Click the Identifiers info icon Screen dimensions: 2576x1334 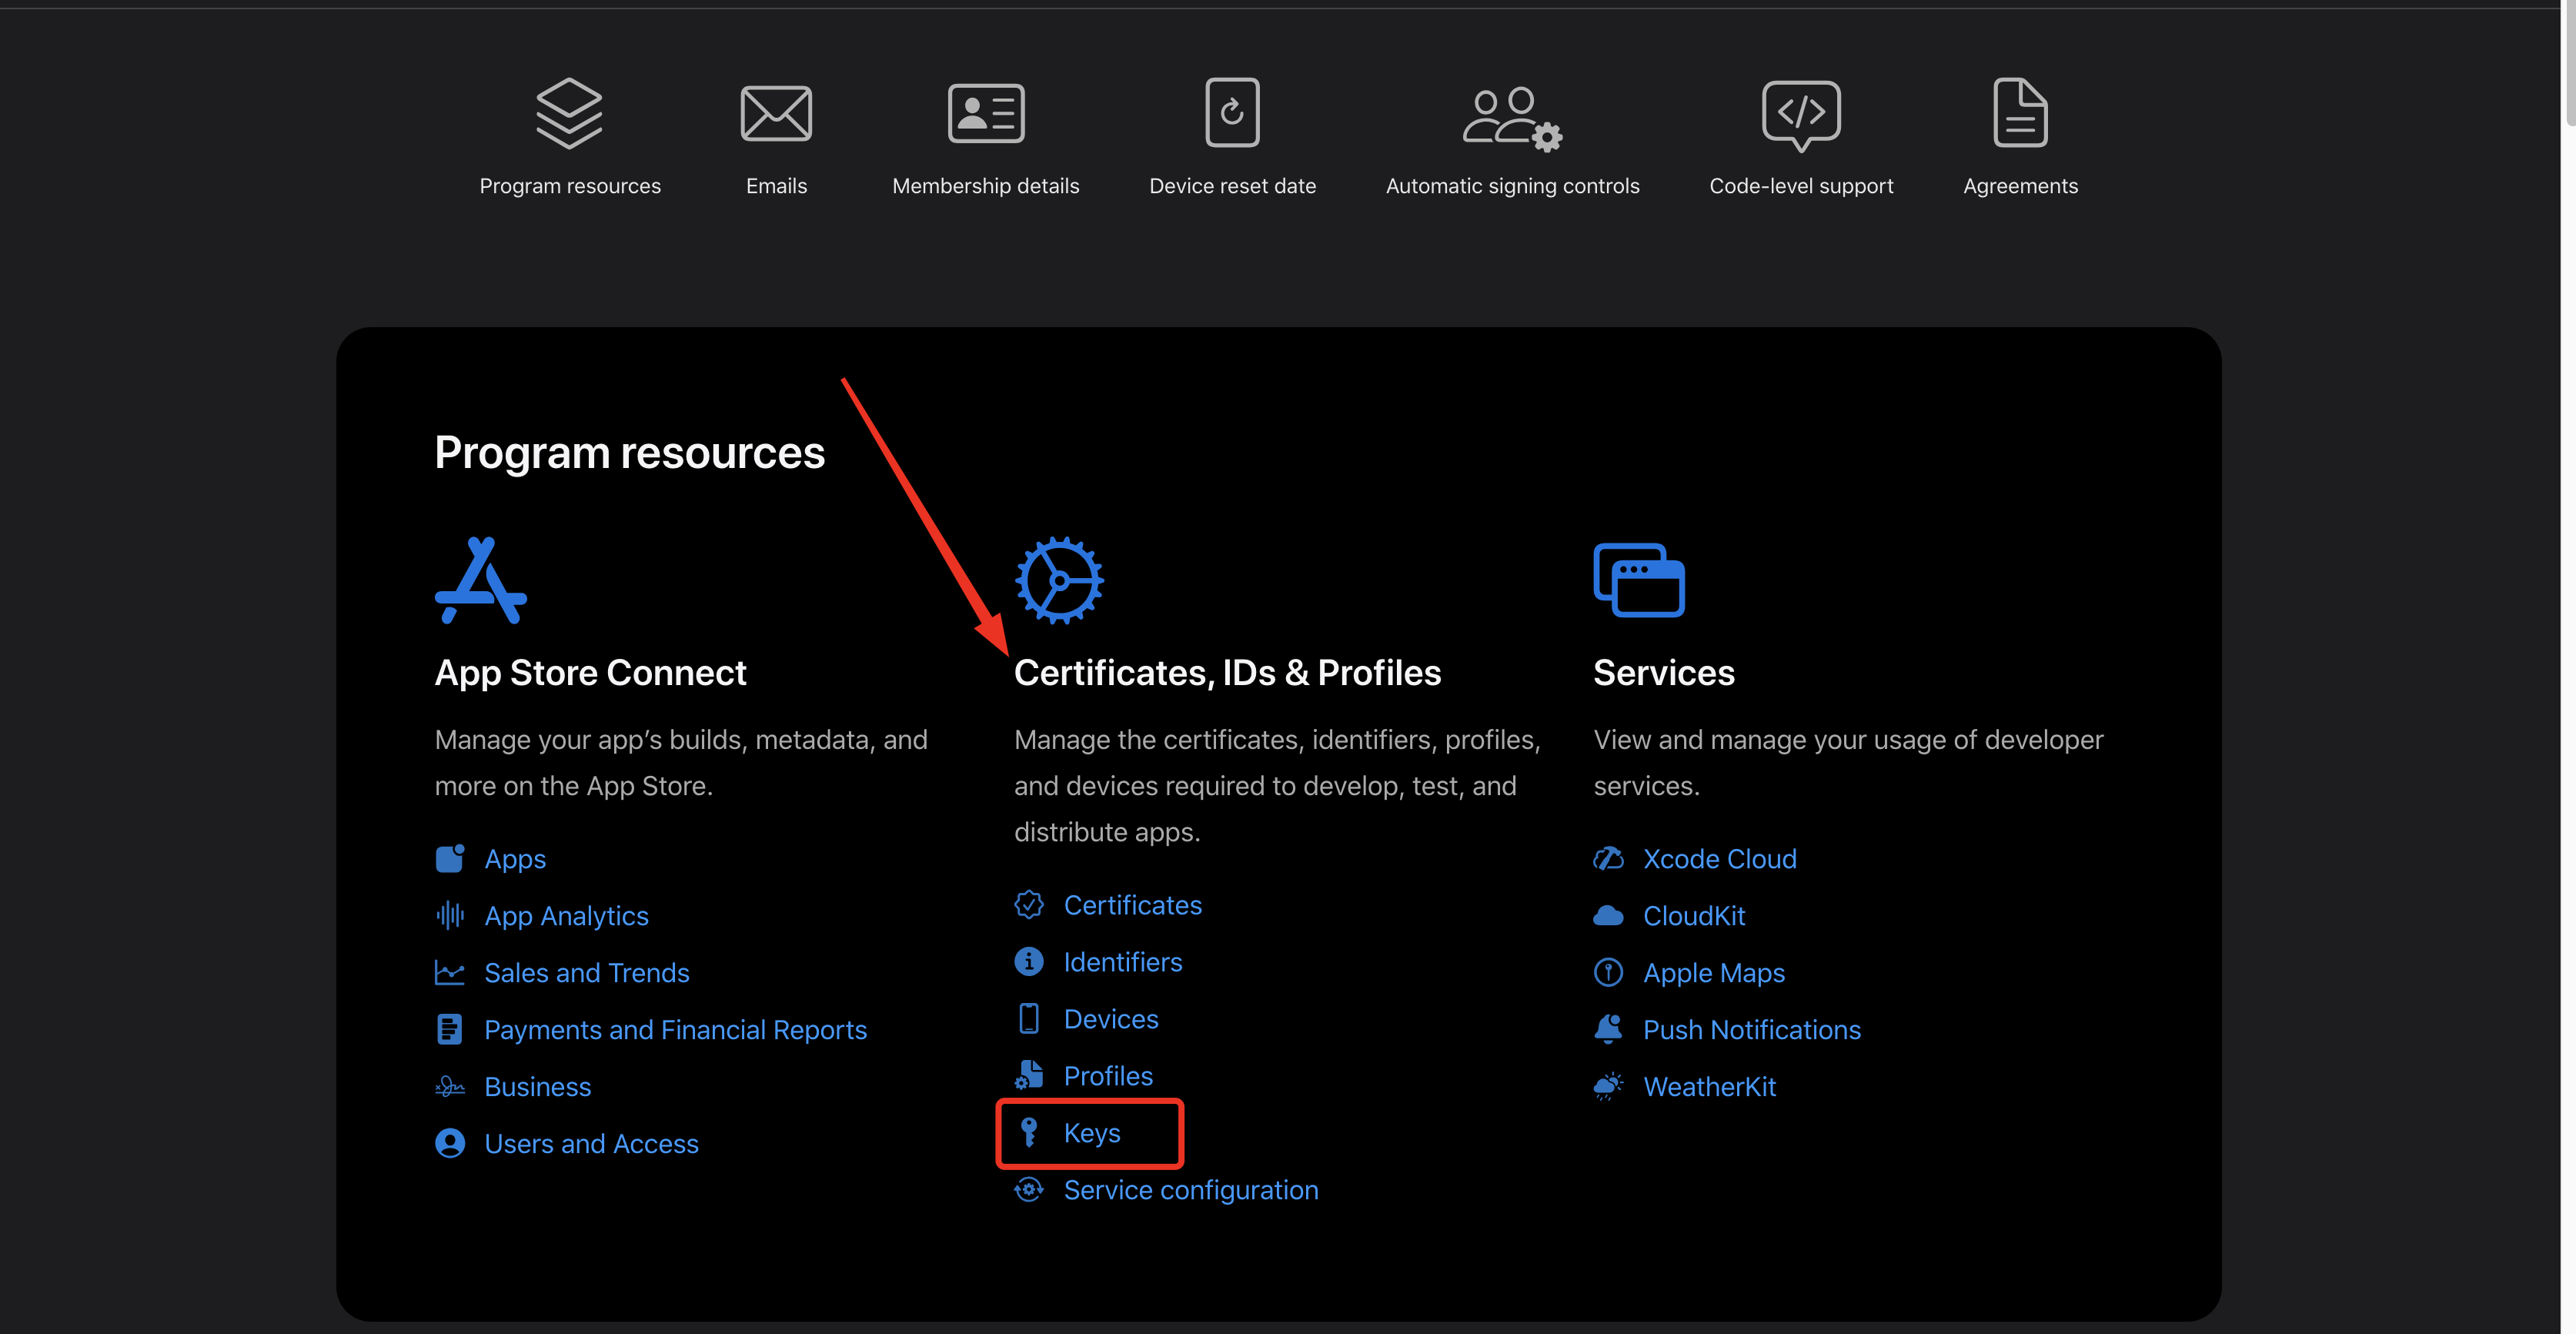pyautogui.click(x=1029, y=961)
